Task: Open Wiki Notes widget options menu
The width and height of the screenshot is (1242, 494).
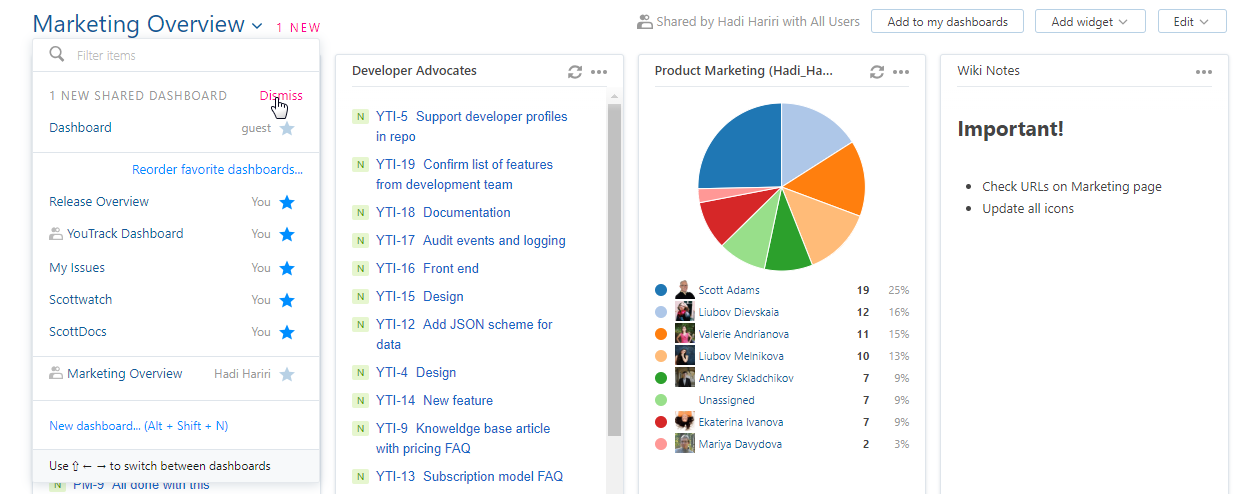Action: click(x=1204, y=72)
